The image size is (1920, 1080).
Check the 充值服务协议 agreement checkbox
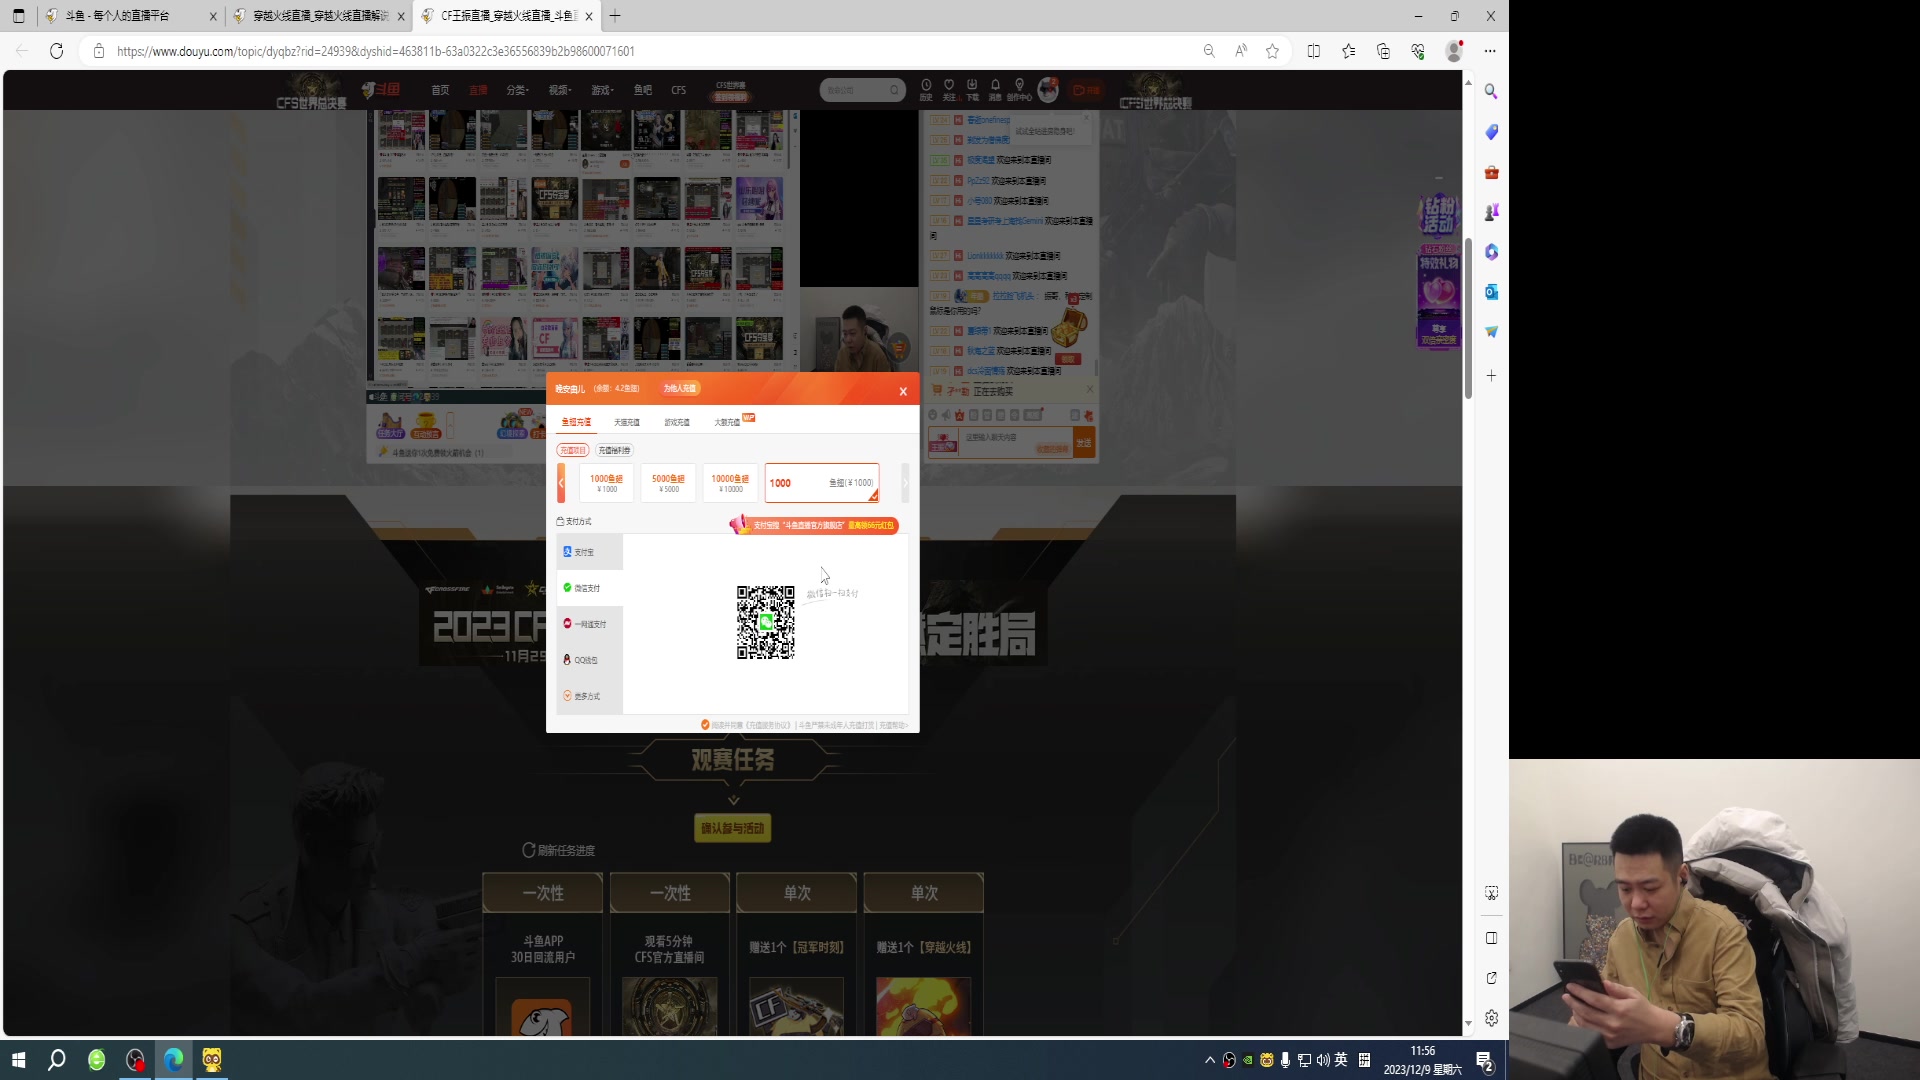705,725
